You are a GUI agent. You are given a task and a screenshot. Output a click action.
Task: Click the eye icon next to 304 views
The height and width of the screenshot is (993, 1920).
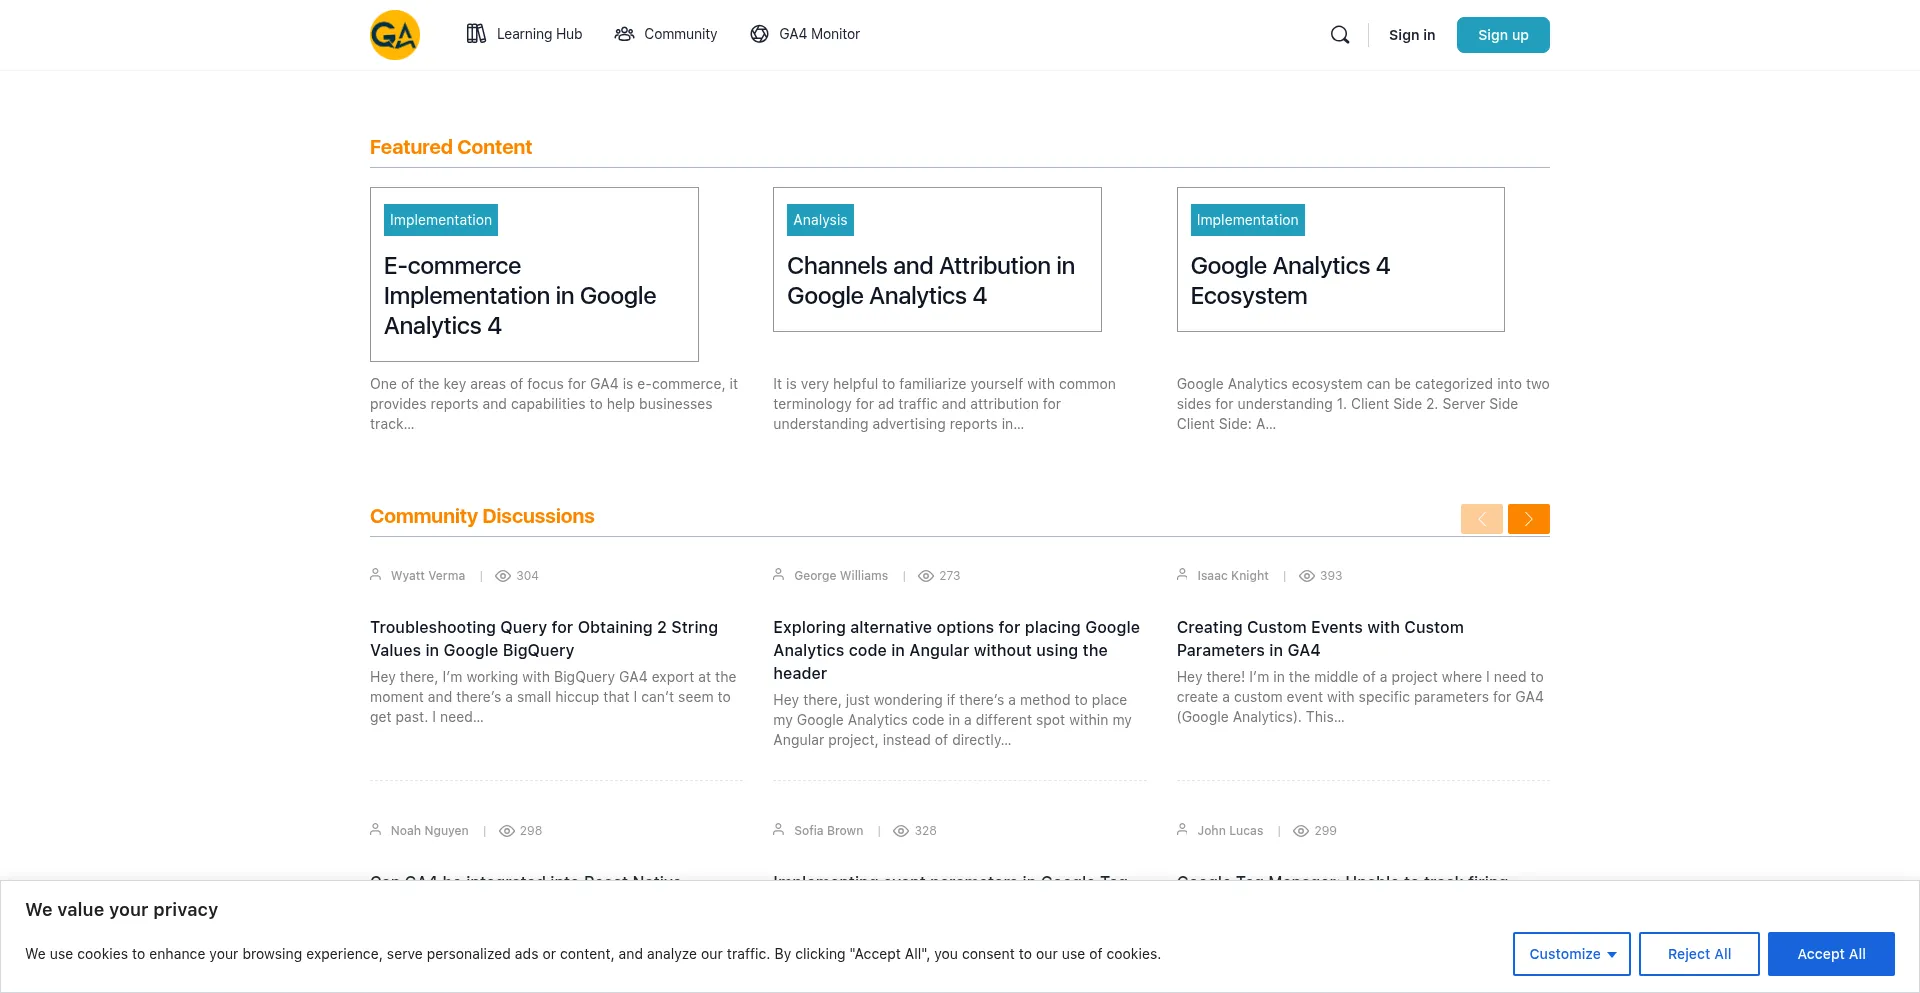[503, 576]
